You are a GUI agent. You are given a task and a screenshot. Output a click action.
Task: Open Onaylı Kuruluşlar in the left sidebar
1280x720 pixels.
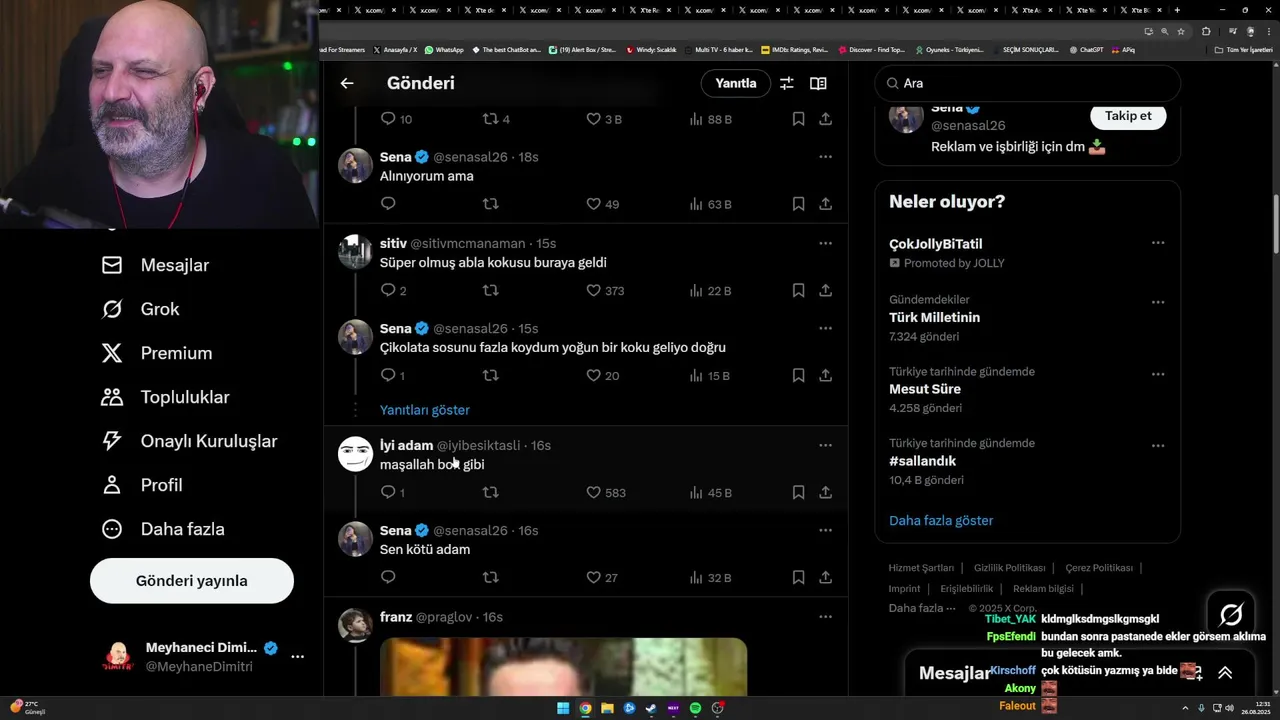tap(190, 441)
